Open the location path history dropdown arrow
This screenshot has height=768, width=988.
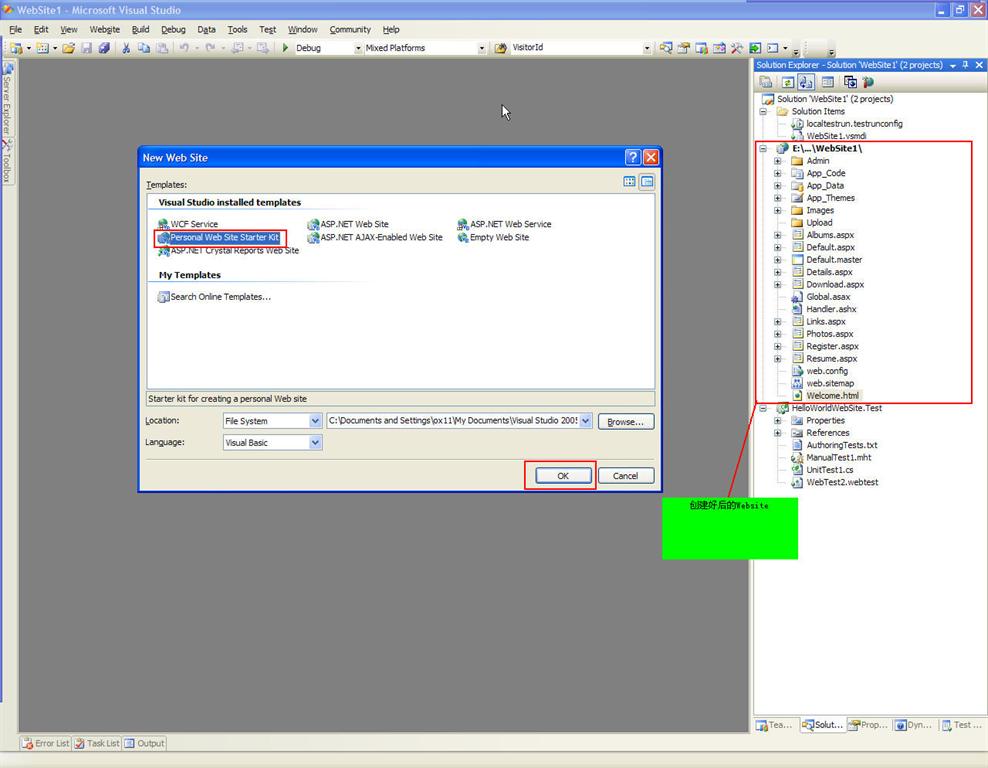[x=586, y=421]
